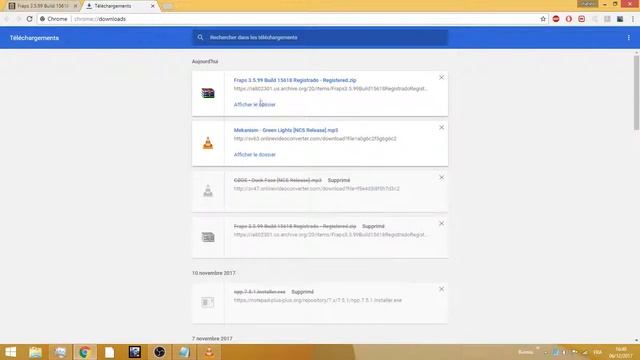
Task: Click the greyed VLC icon of deleted mp3
Action: point(208,191)
